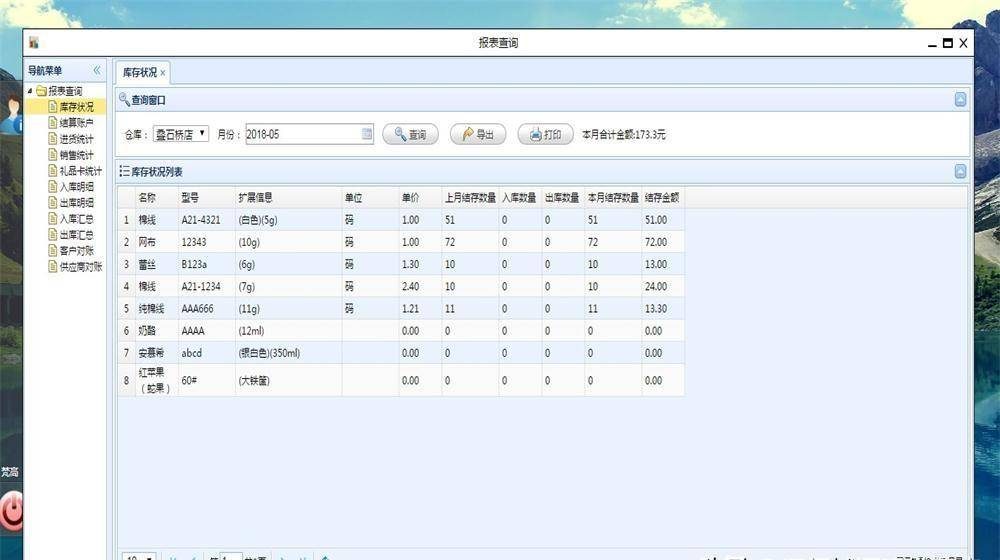1000x560 pixels.
Task: Click the 导出 export button
Action: point(478,134)
